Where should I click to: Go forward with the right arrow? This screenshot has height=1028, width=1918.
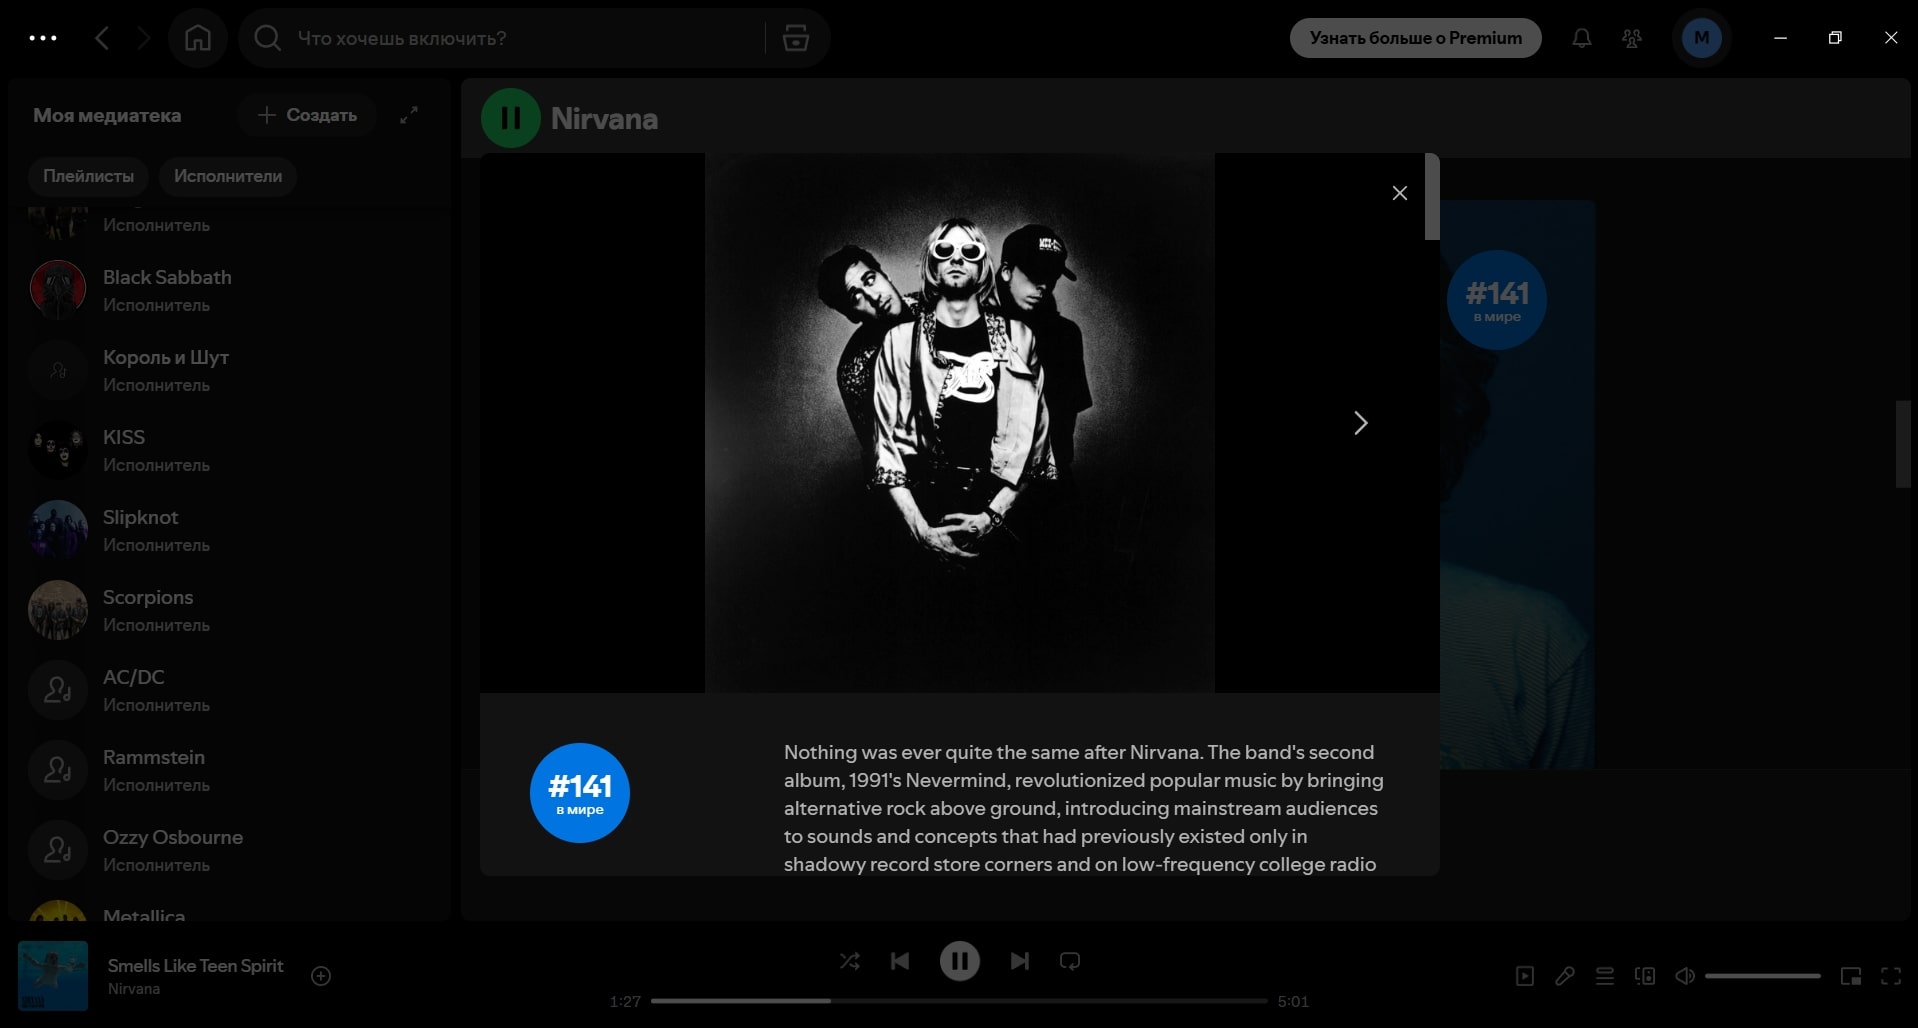[x=144, y=38]
